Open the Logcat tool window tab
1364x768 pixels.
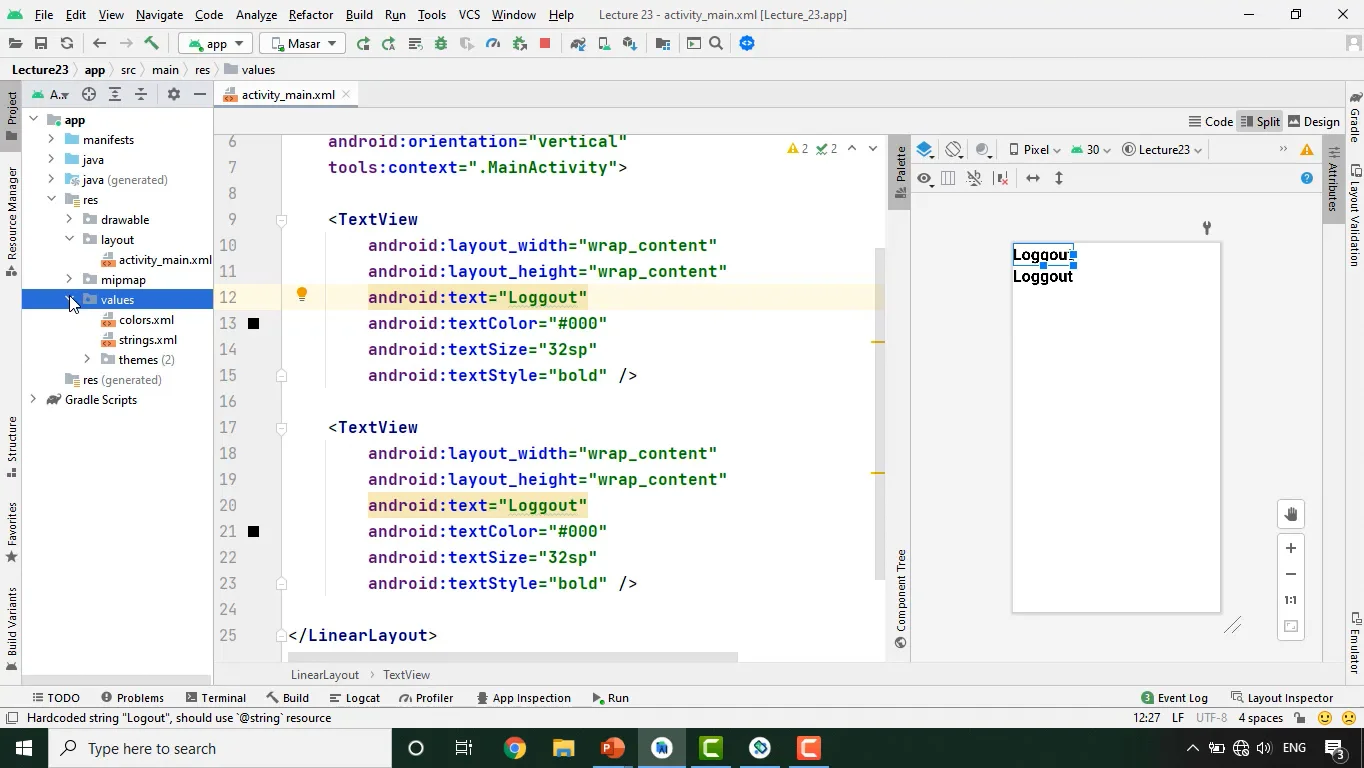(x=354, y=698)
